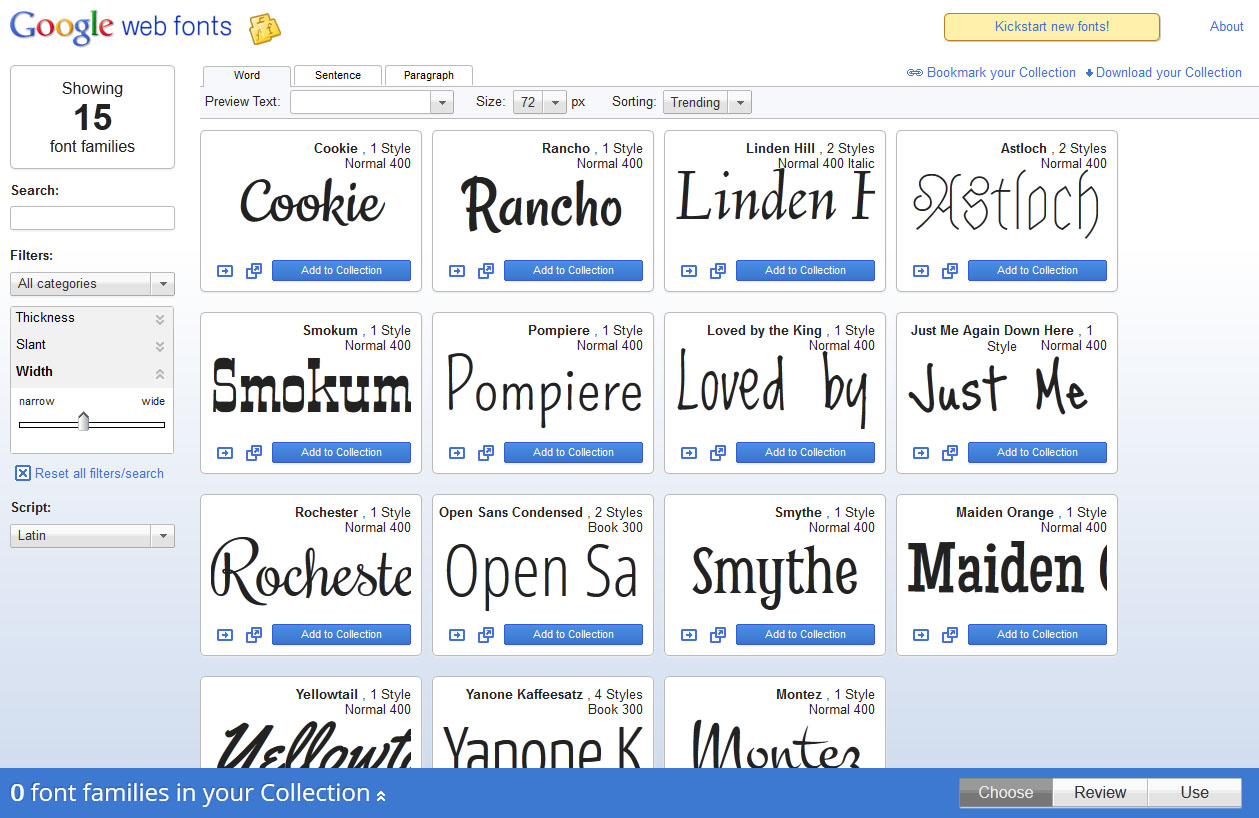Open the Script Latin dropdown
Screen dimensions: 1259x818
92,536
